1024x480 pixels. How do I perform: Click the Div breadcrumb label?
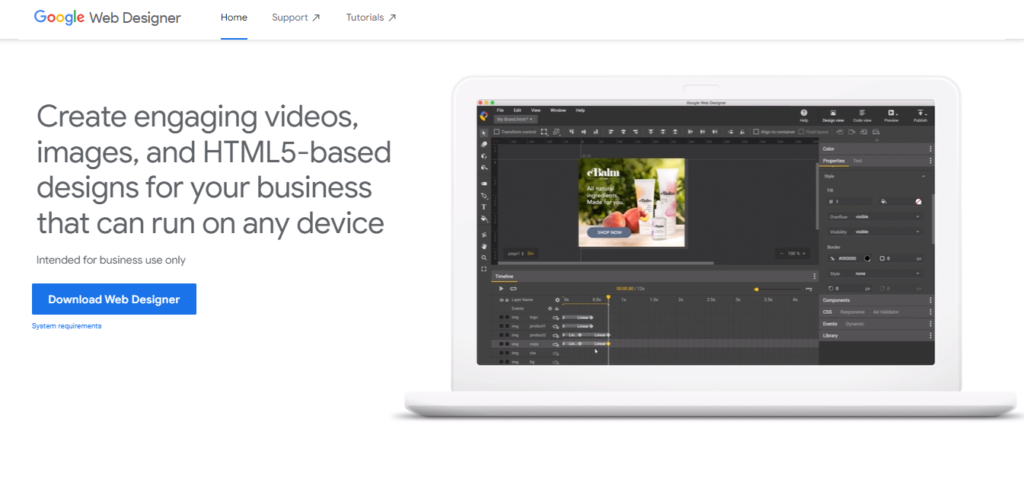pos(531,253)
